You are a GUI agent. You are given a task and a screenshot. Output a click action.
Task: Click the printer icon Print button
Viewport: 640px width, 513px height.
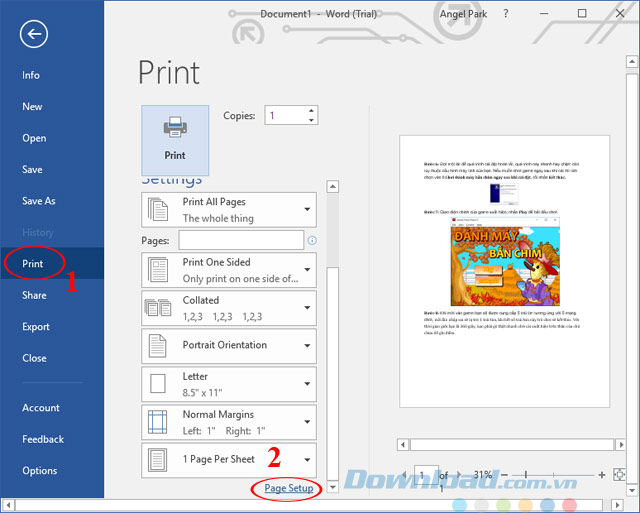click(x=175, y=140)
